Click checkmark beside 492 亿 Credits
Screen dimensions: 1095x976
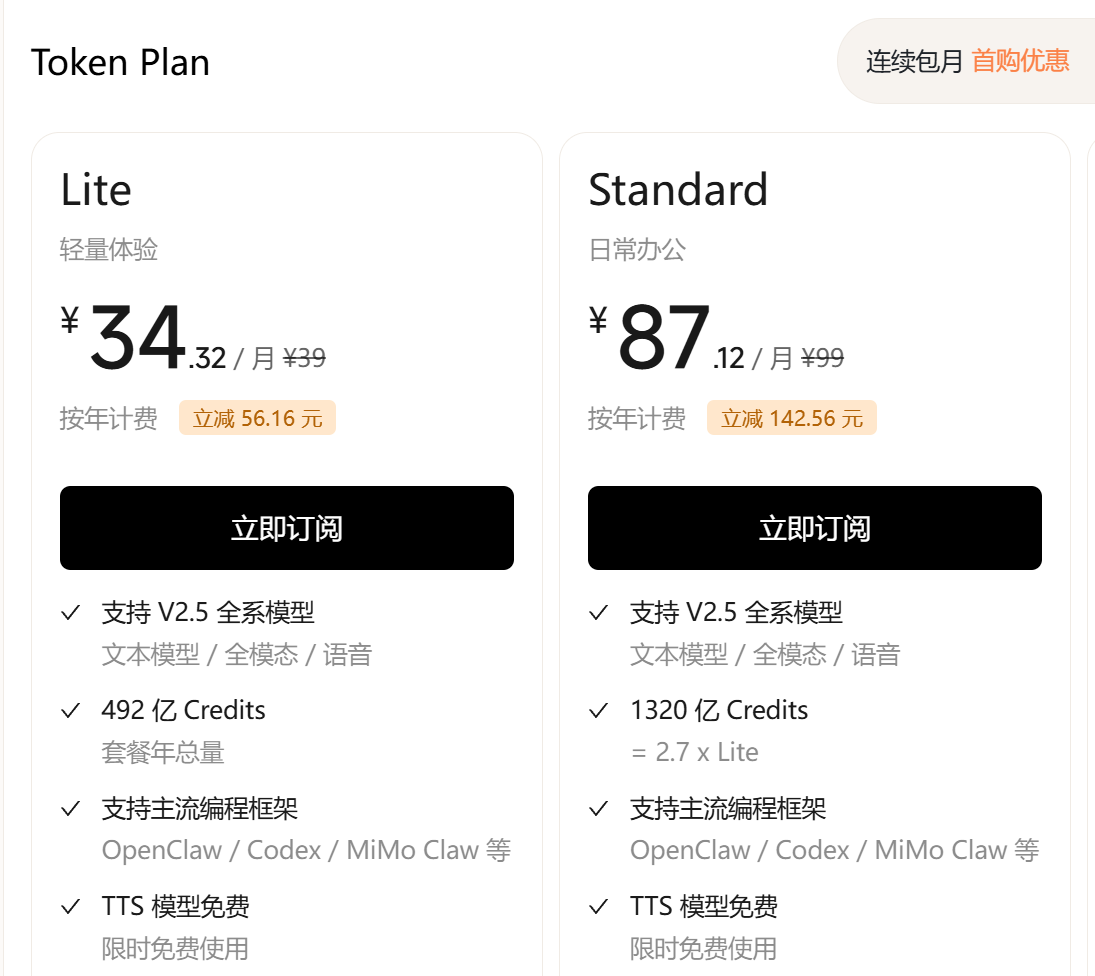click(71, 711)
